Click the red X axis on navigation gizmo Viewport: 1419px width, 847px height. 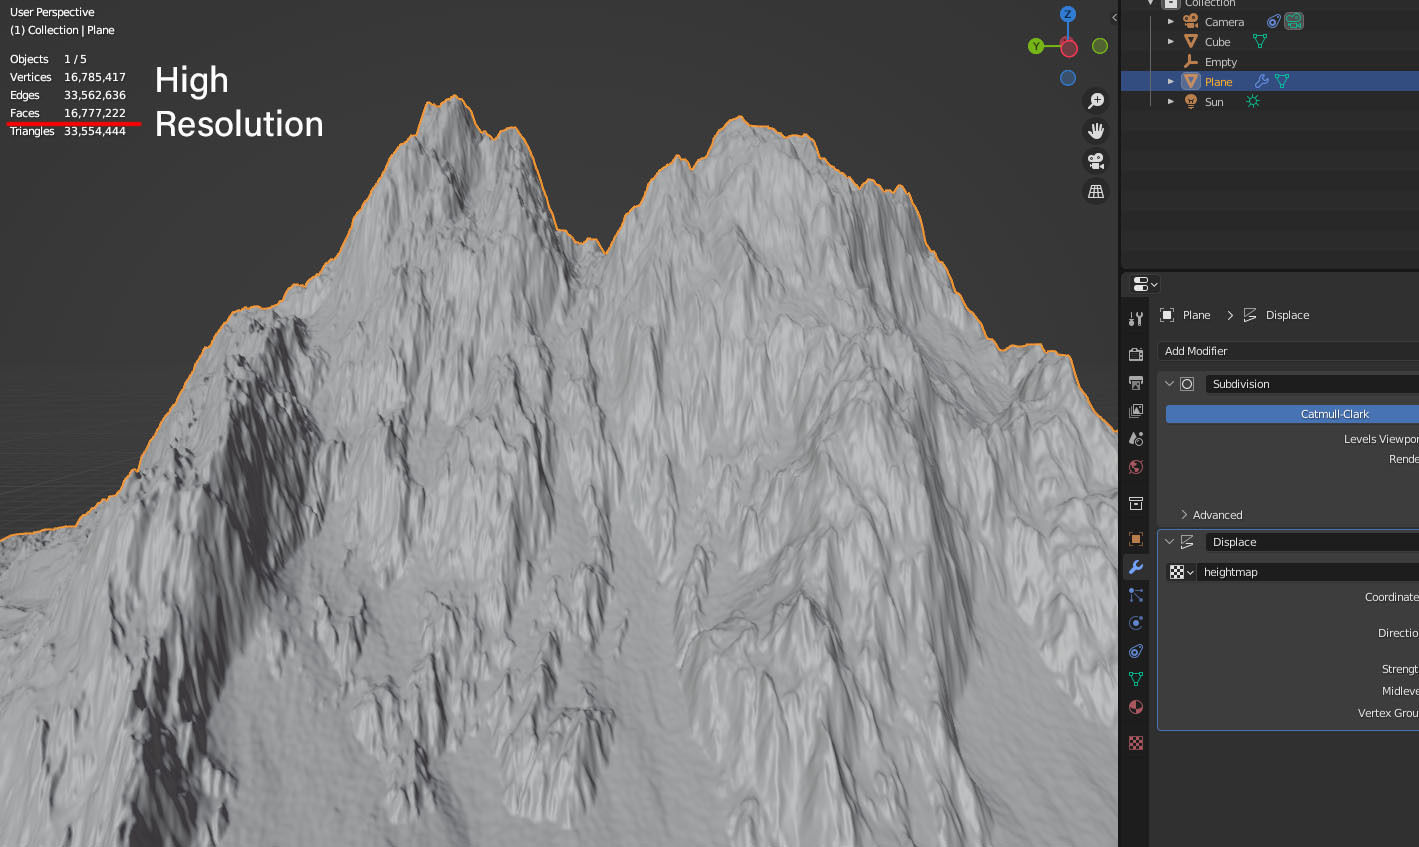click(1069, 48)
